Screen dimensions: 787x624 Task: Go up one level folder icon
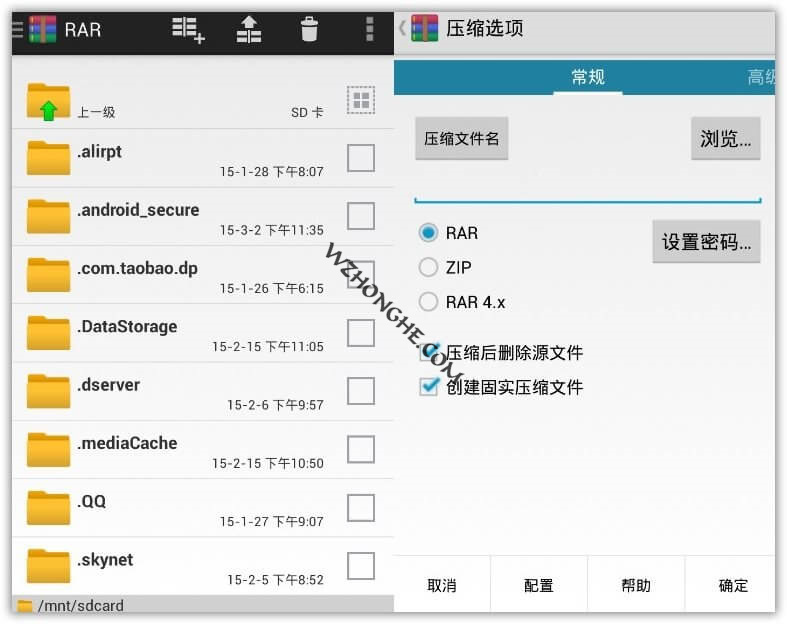click(48, 102)
